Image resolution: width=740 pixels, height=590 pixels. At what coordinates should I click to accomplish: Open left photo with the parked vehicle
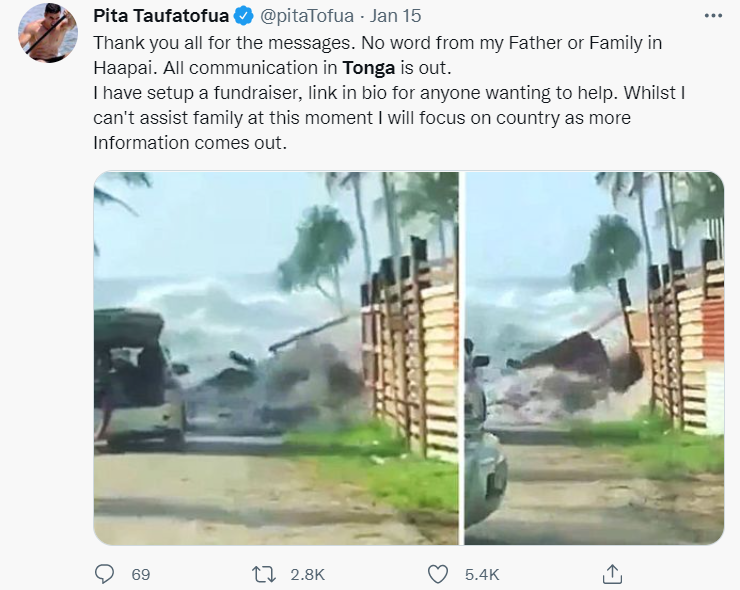[276, 358]
